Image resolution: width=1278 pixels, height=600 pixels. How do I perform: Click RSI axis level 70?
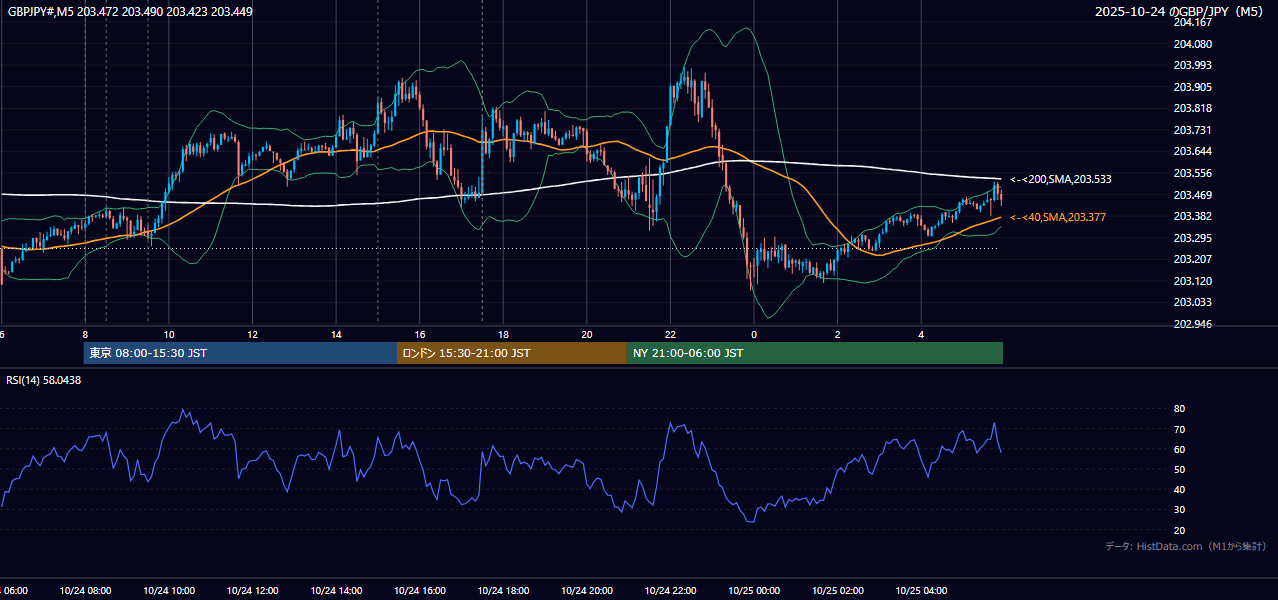1179,429
